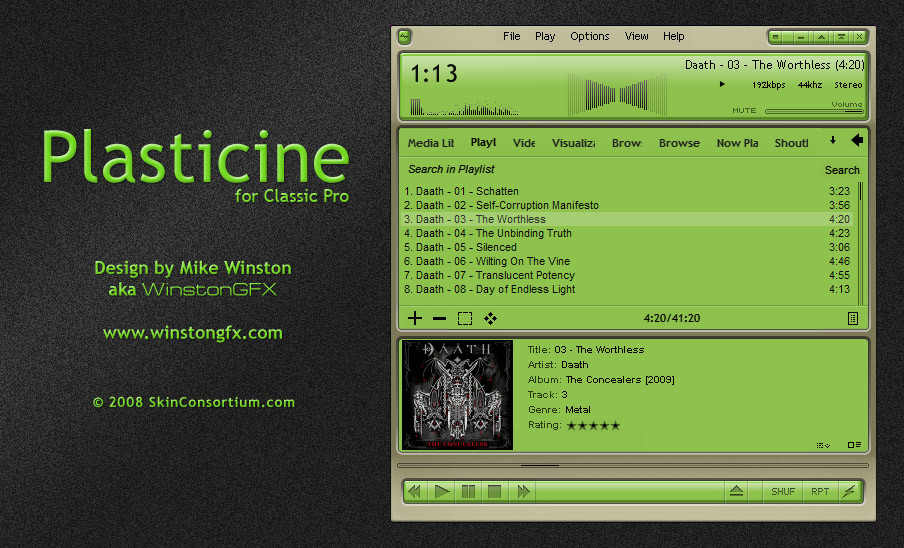Click the center mirrored visualization bars
The image size is (904, 548).
click(x=617, y=95)
